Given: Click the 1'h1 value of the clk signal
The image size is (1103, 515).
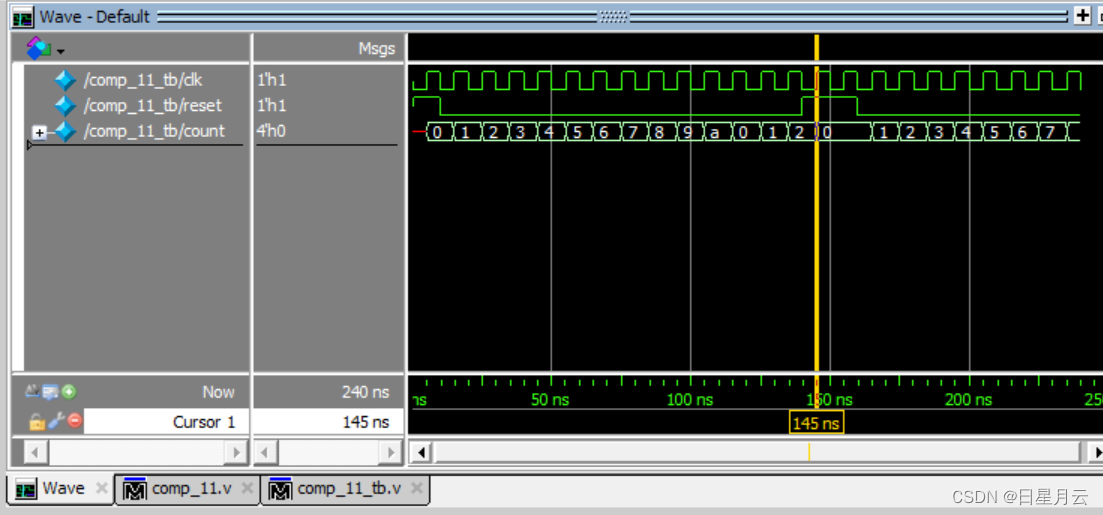Looking at the screenshot, I should click(x=272, y=80).
